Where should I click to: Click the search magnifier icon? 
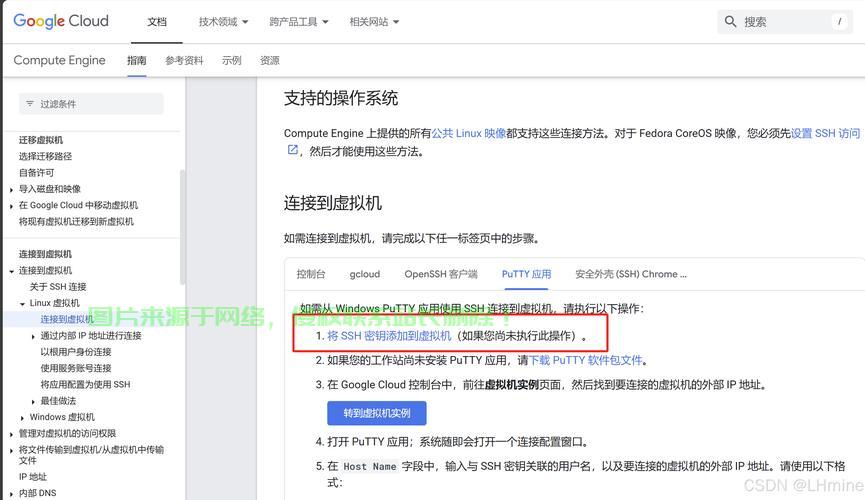[730, 22]
